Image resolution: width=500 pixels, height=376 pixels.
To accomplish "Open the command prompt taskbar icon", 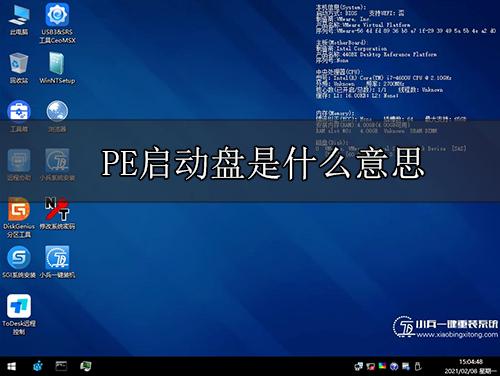I will (x=61, y=366).
